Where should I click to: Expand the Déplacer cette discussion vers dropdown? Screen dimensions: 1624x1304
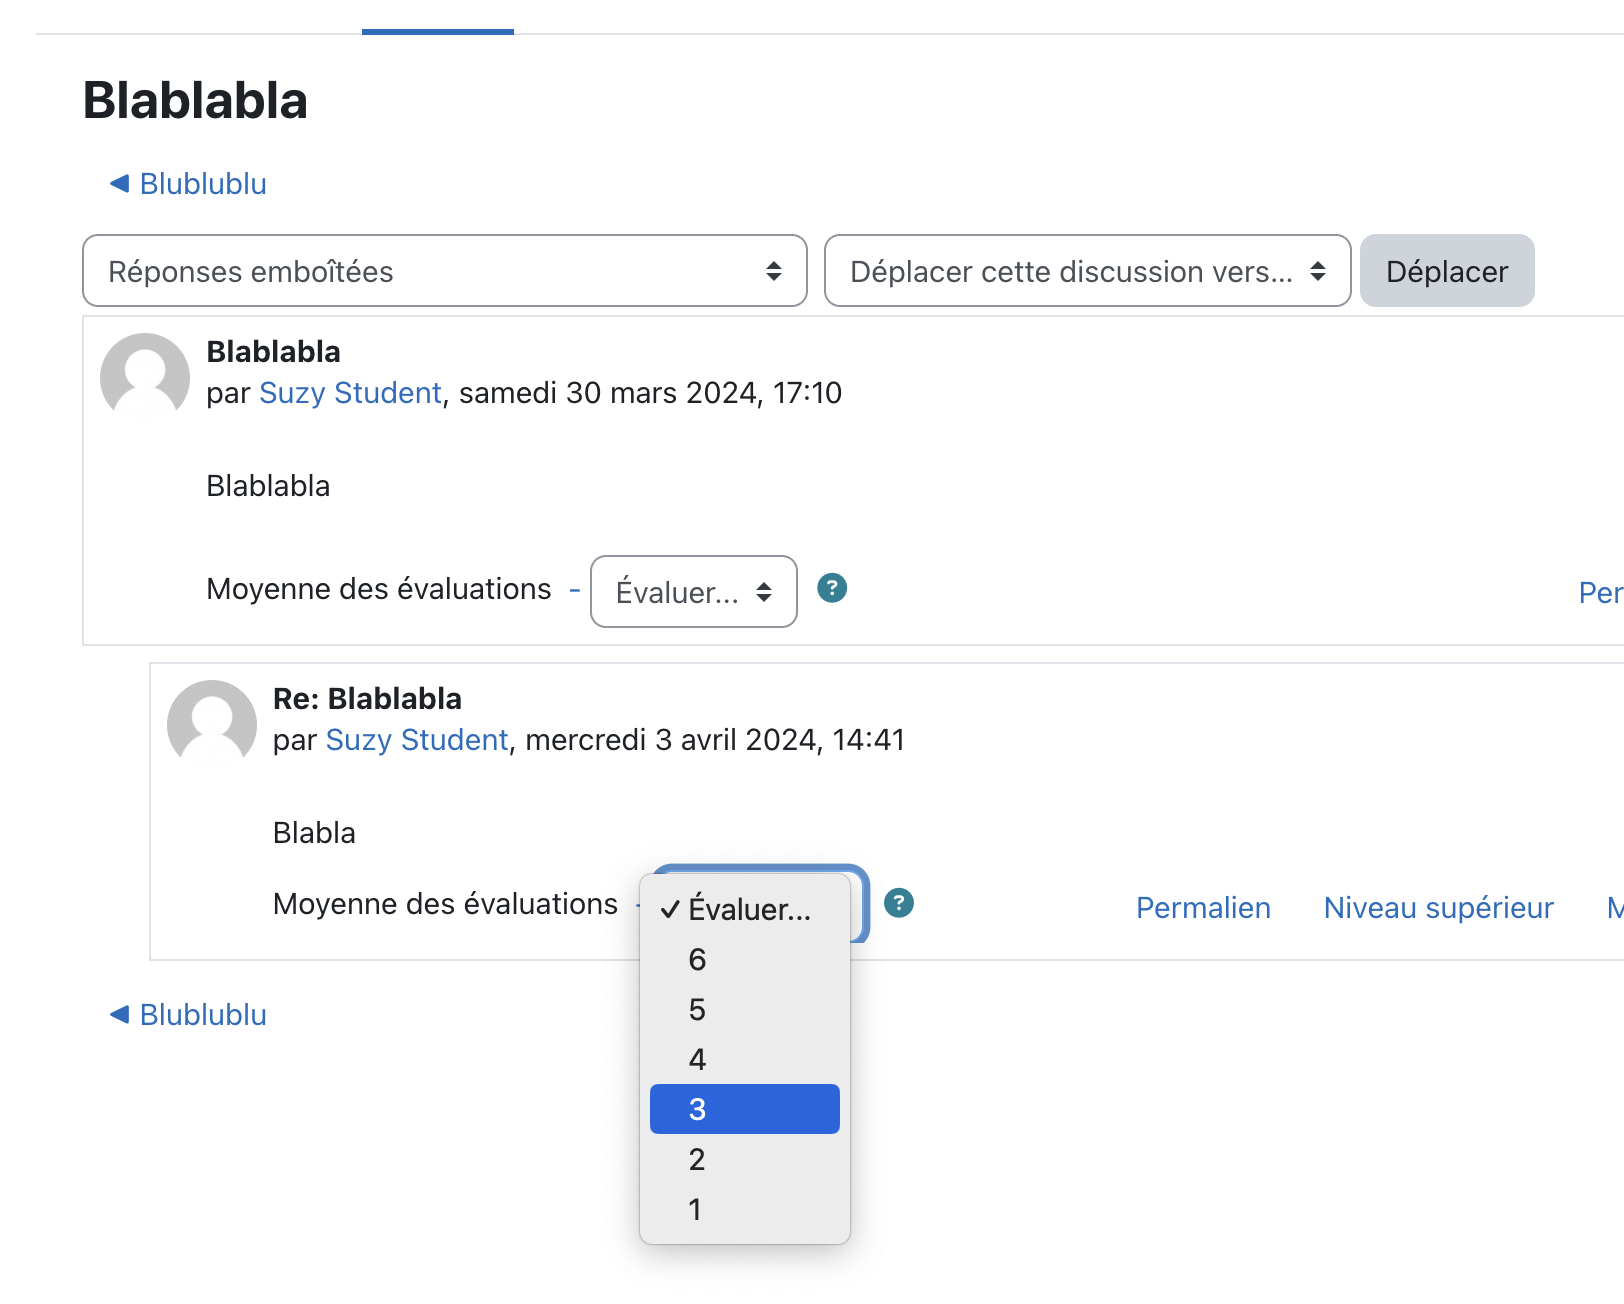click(x=1087, y=271)
